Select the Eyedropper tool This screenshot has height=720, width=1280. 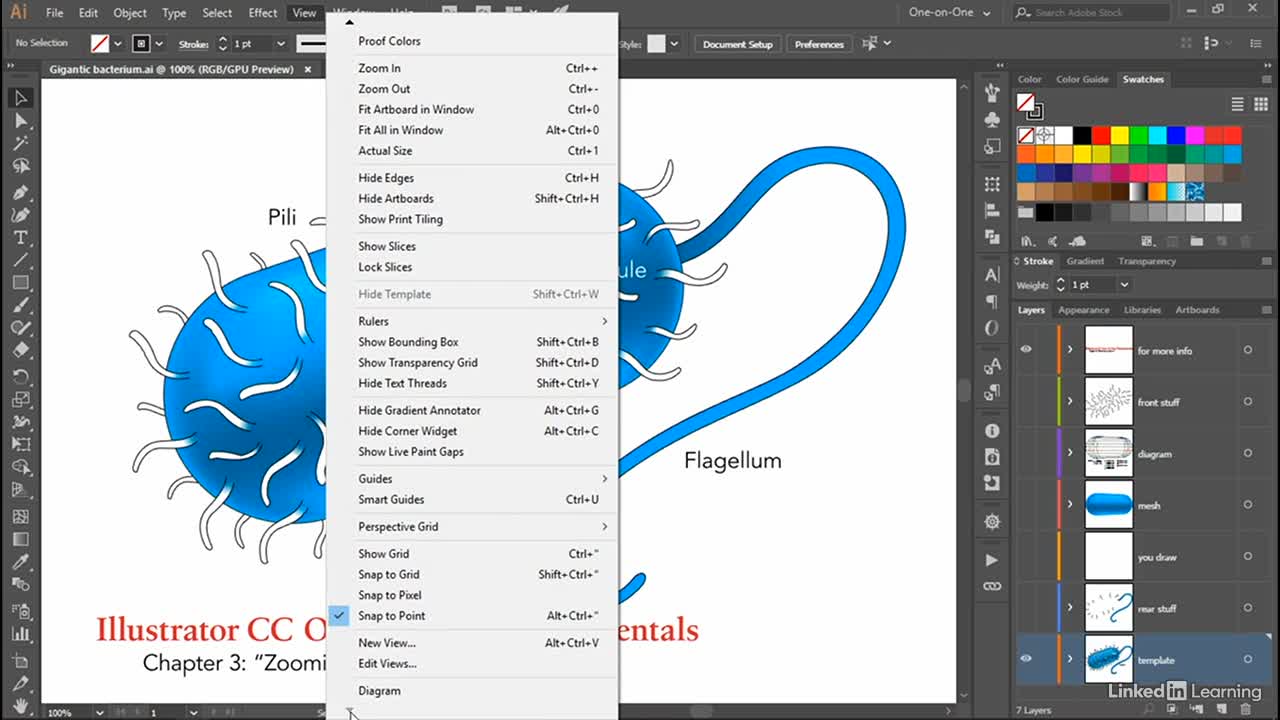20,562
